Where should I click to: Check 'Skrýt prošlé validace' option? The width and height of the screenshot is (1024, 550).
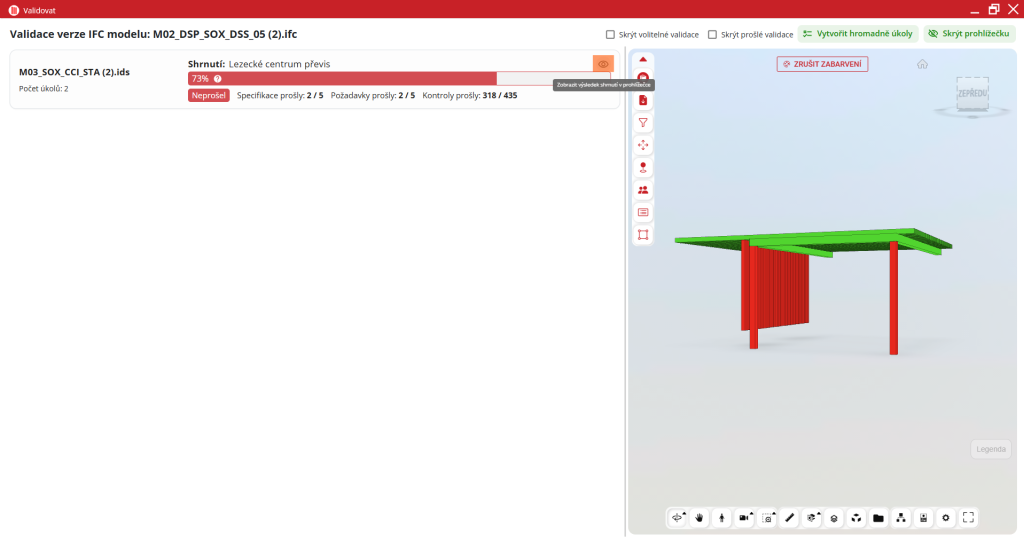pyautogui.click(x=712, y=34)
